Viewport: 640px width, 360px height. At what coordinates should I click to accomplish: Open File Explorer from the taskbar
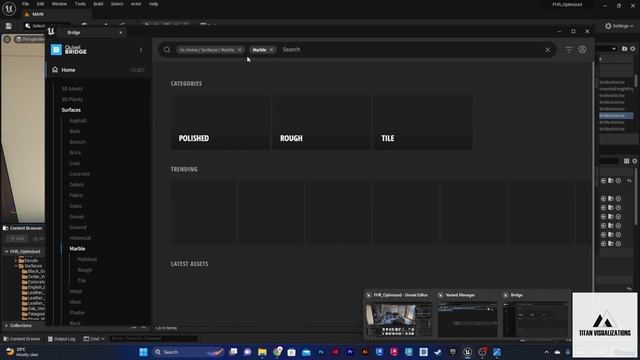point(262,352)
